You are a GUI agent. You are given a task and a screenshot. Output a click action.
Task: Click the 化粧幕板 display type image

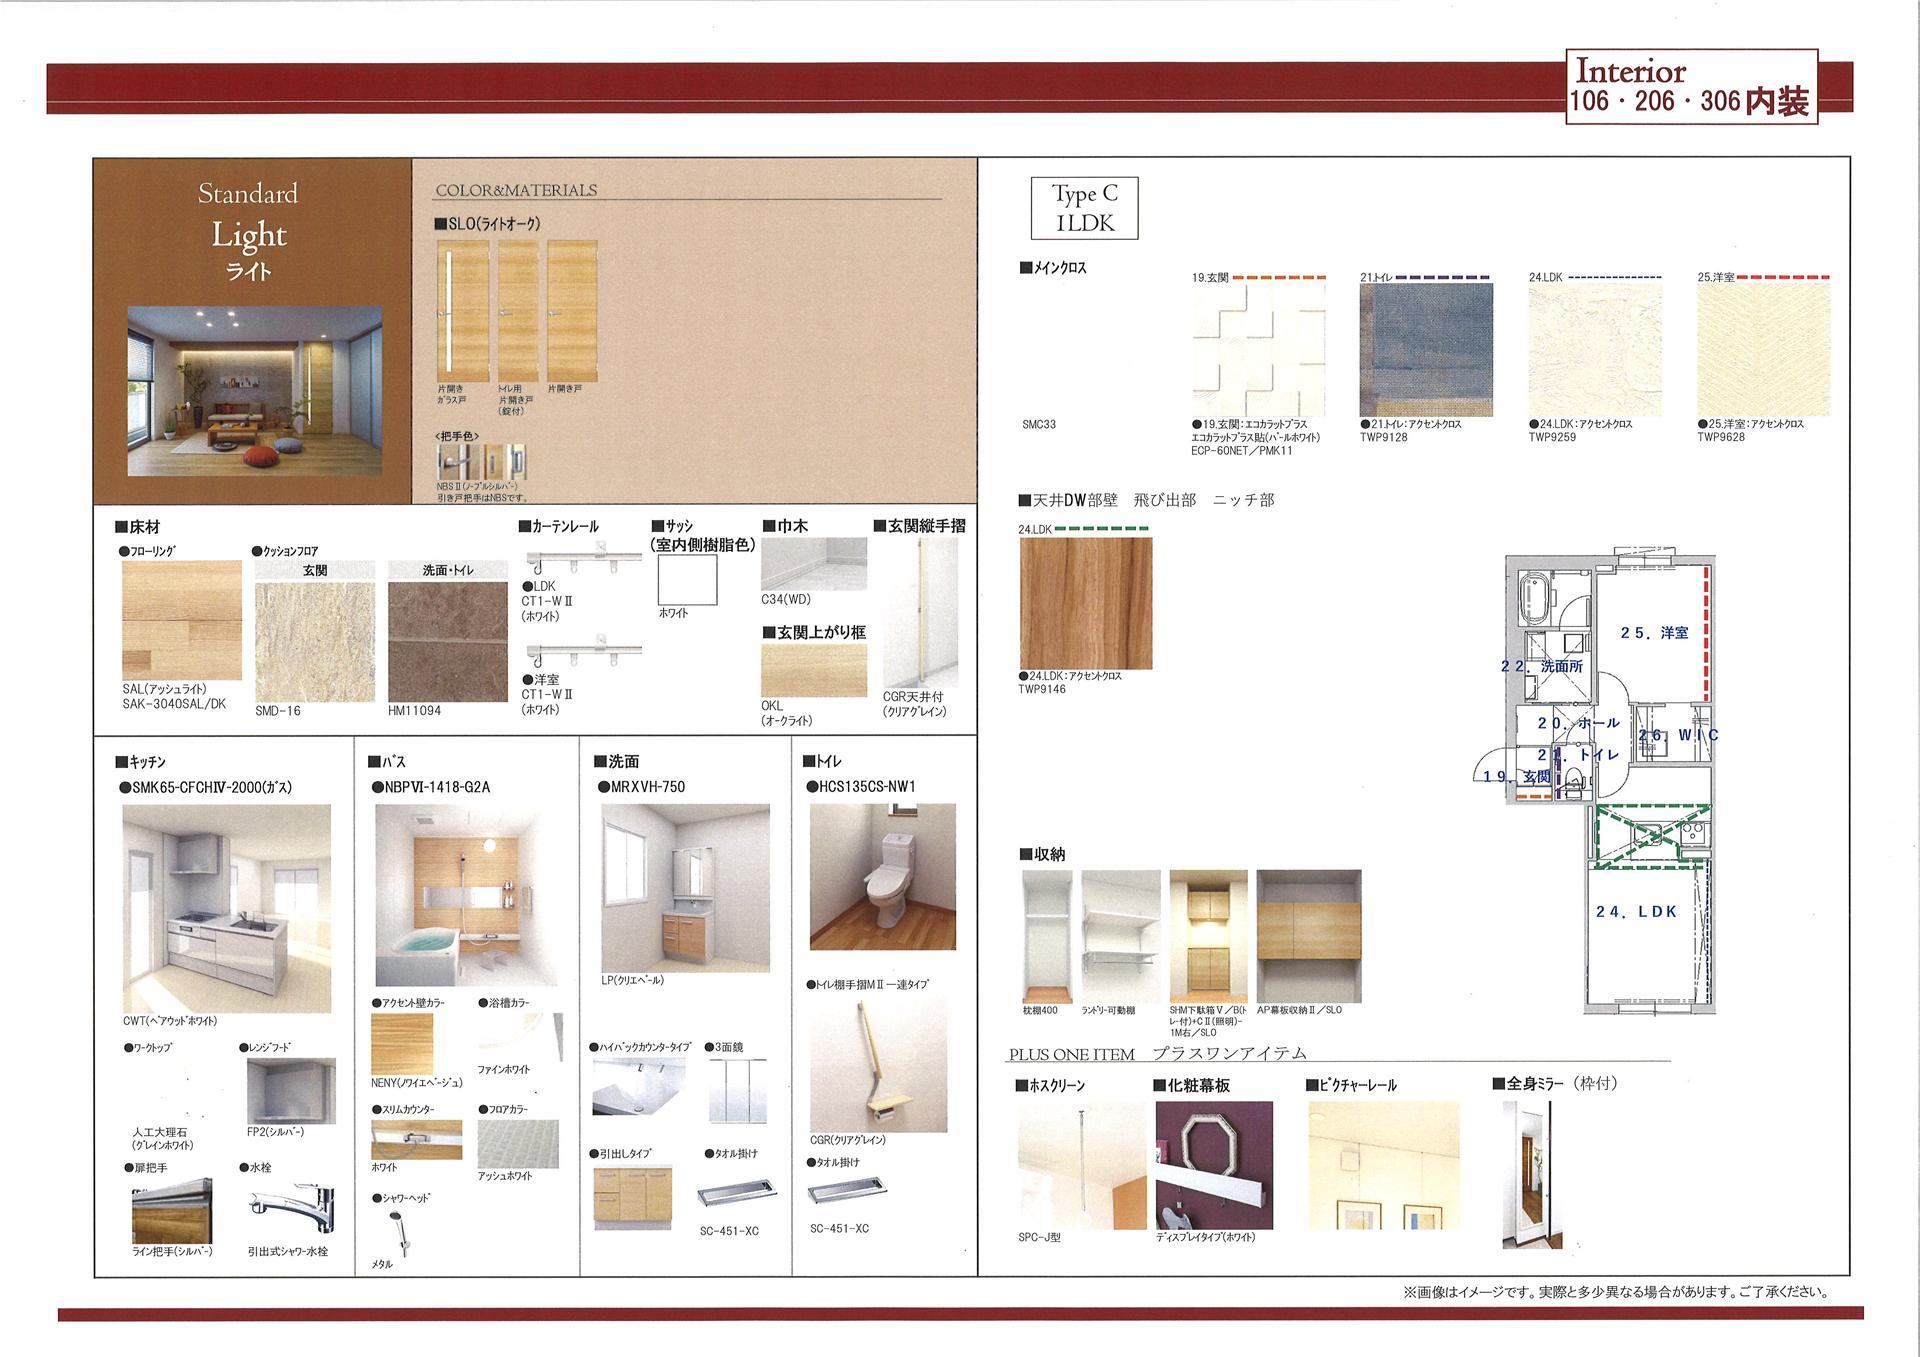point(1214,1165)
